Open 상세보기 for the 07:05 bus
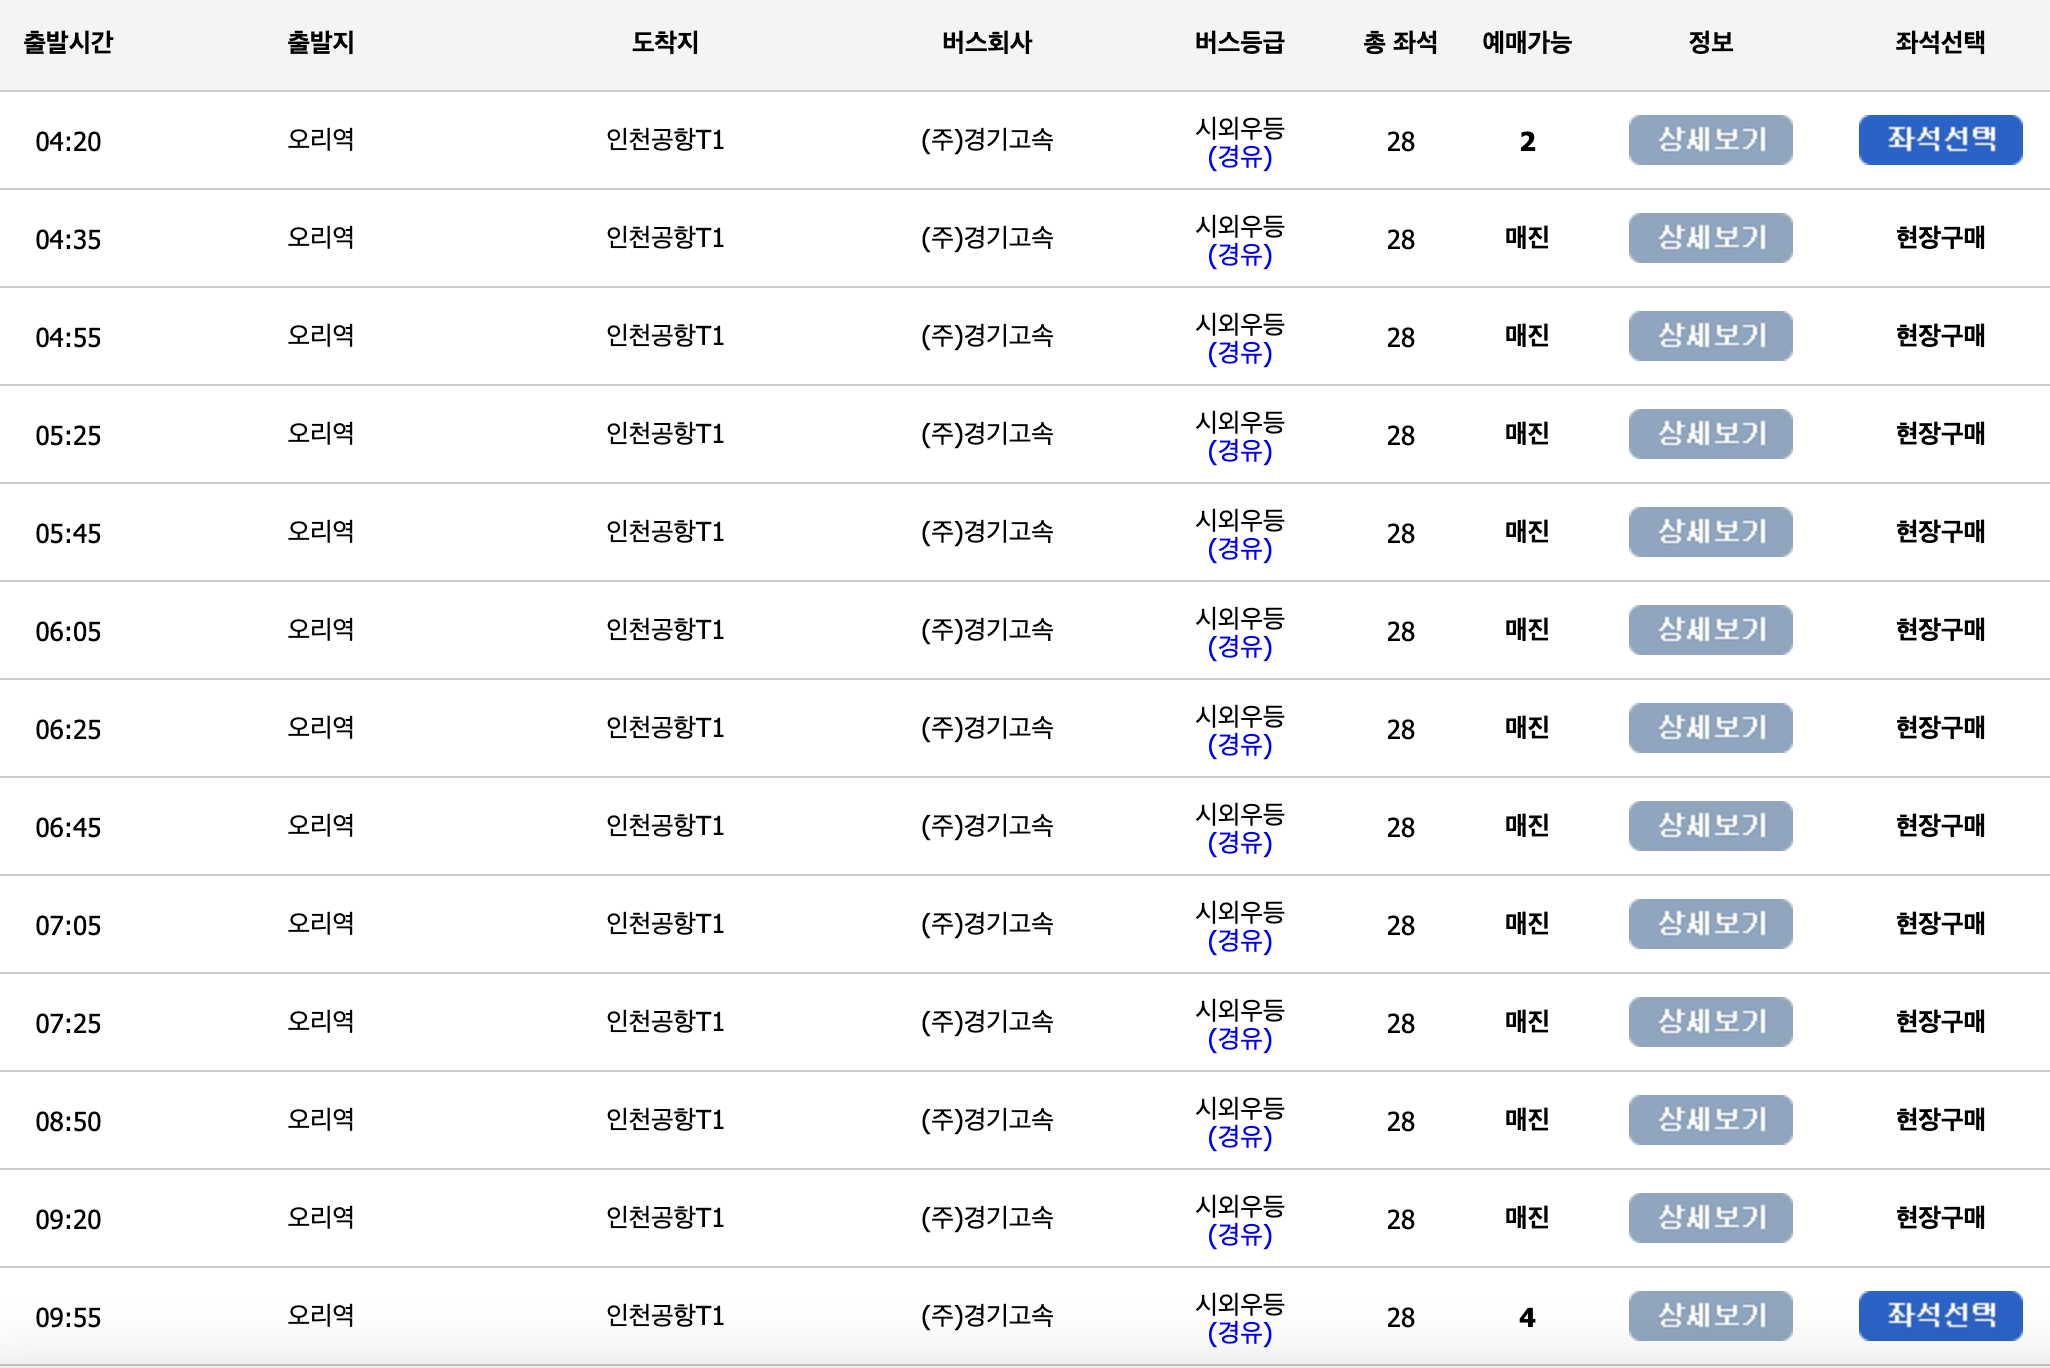Screen dimensions: 2050x1368 tap(1710, 923)
